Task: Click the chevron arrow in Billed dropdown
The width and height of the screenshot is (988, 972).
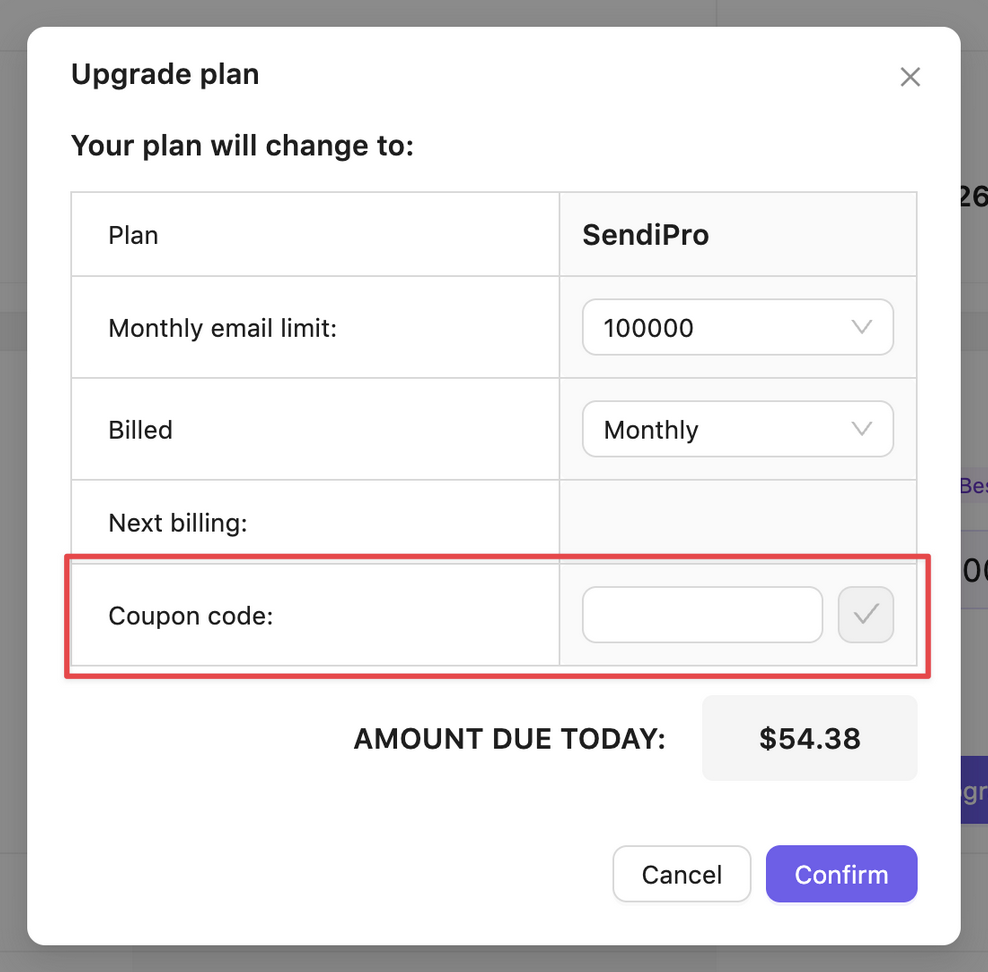Action: pos(861,429)
